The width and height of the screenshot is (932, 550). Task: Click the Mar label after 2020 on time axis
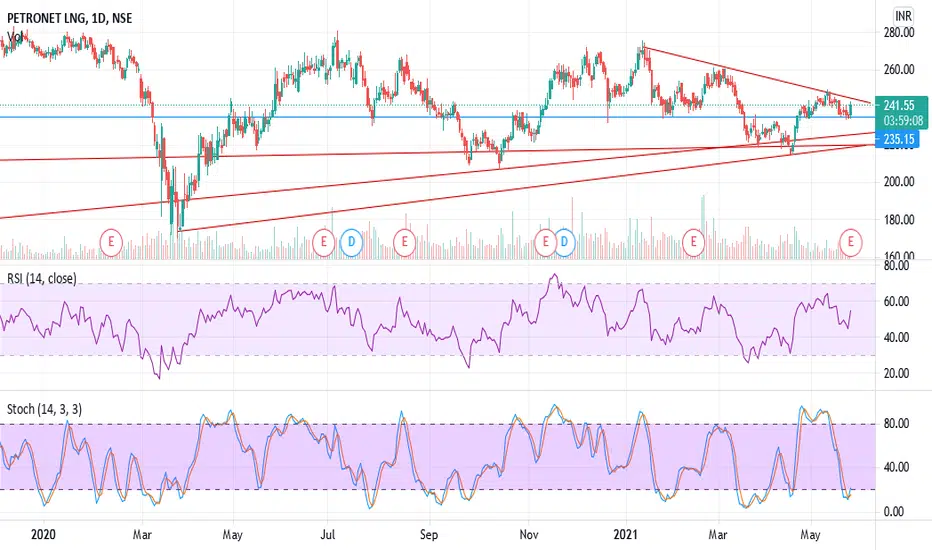pyautogui.click(x=142, y=535)
